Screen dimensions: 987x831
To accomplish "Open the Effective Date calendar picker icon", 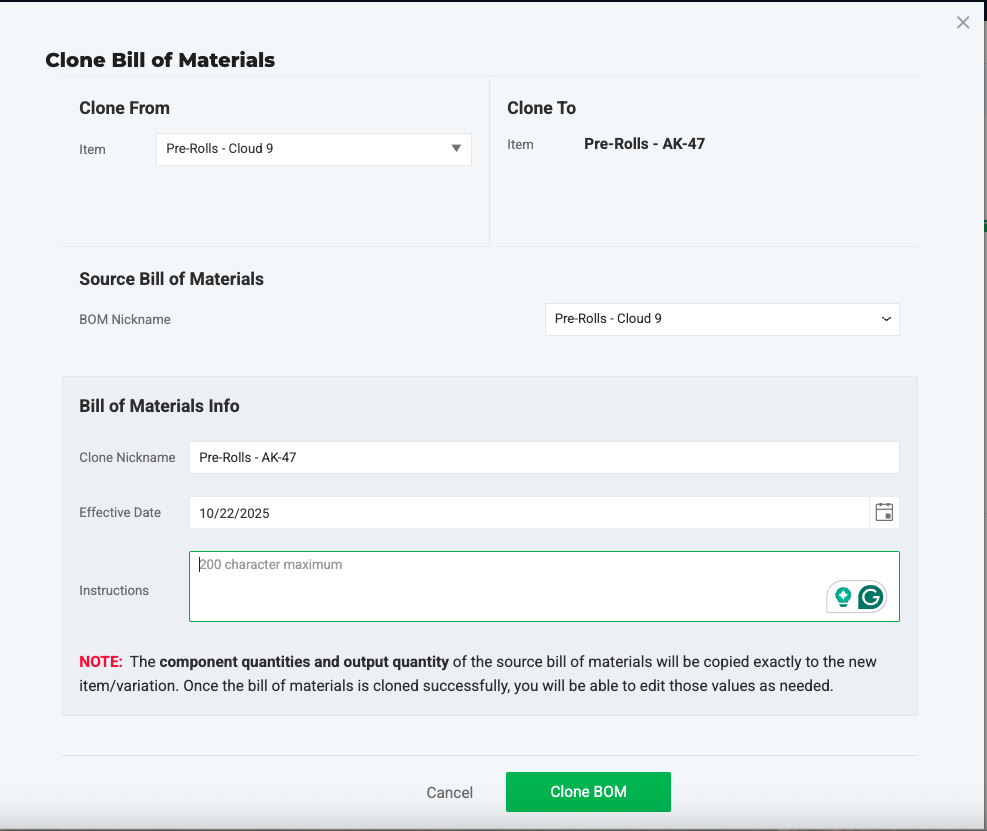I will pyautogui.click(x=884, y=513).
